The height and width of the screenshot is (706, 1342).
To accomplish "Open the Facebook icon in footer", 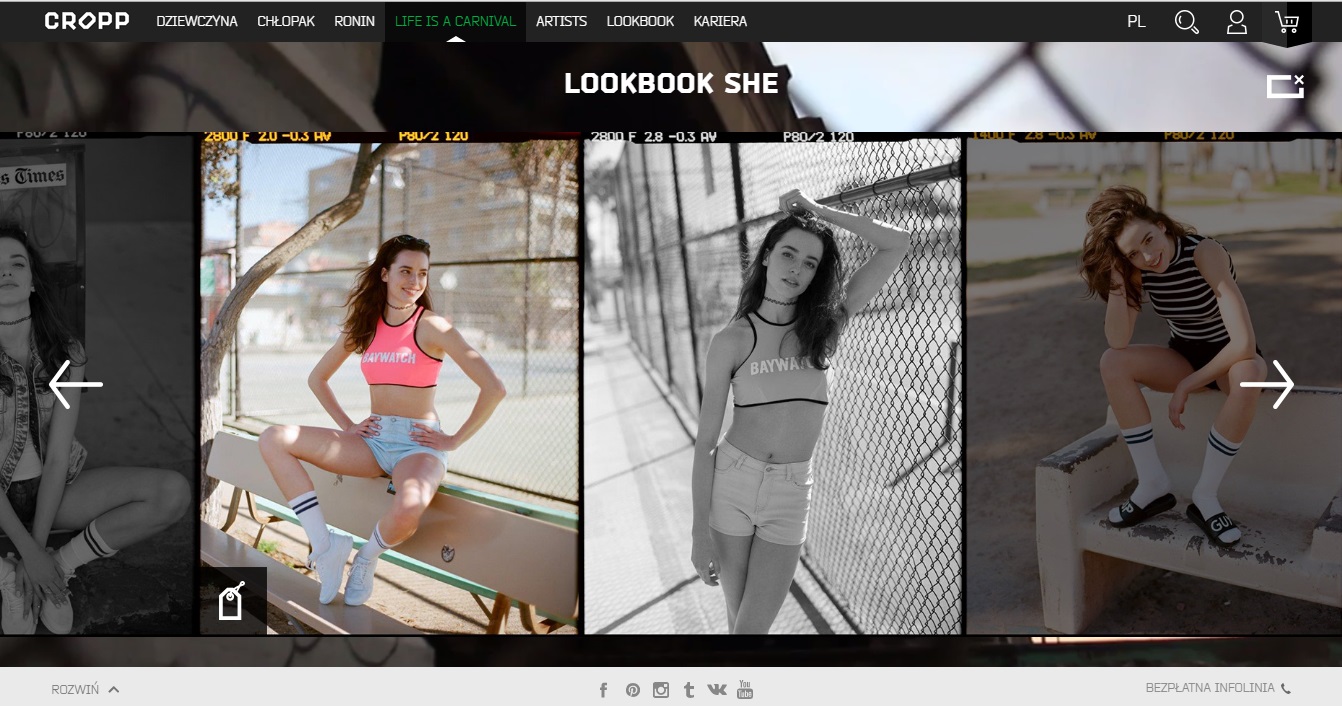I will coord(604,689).
